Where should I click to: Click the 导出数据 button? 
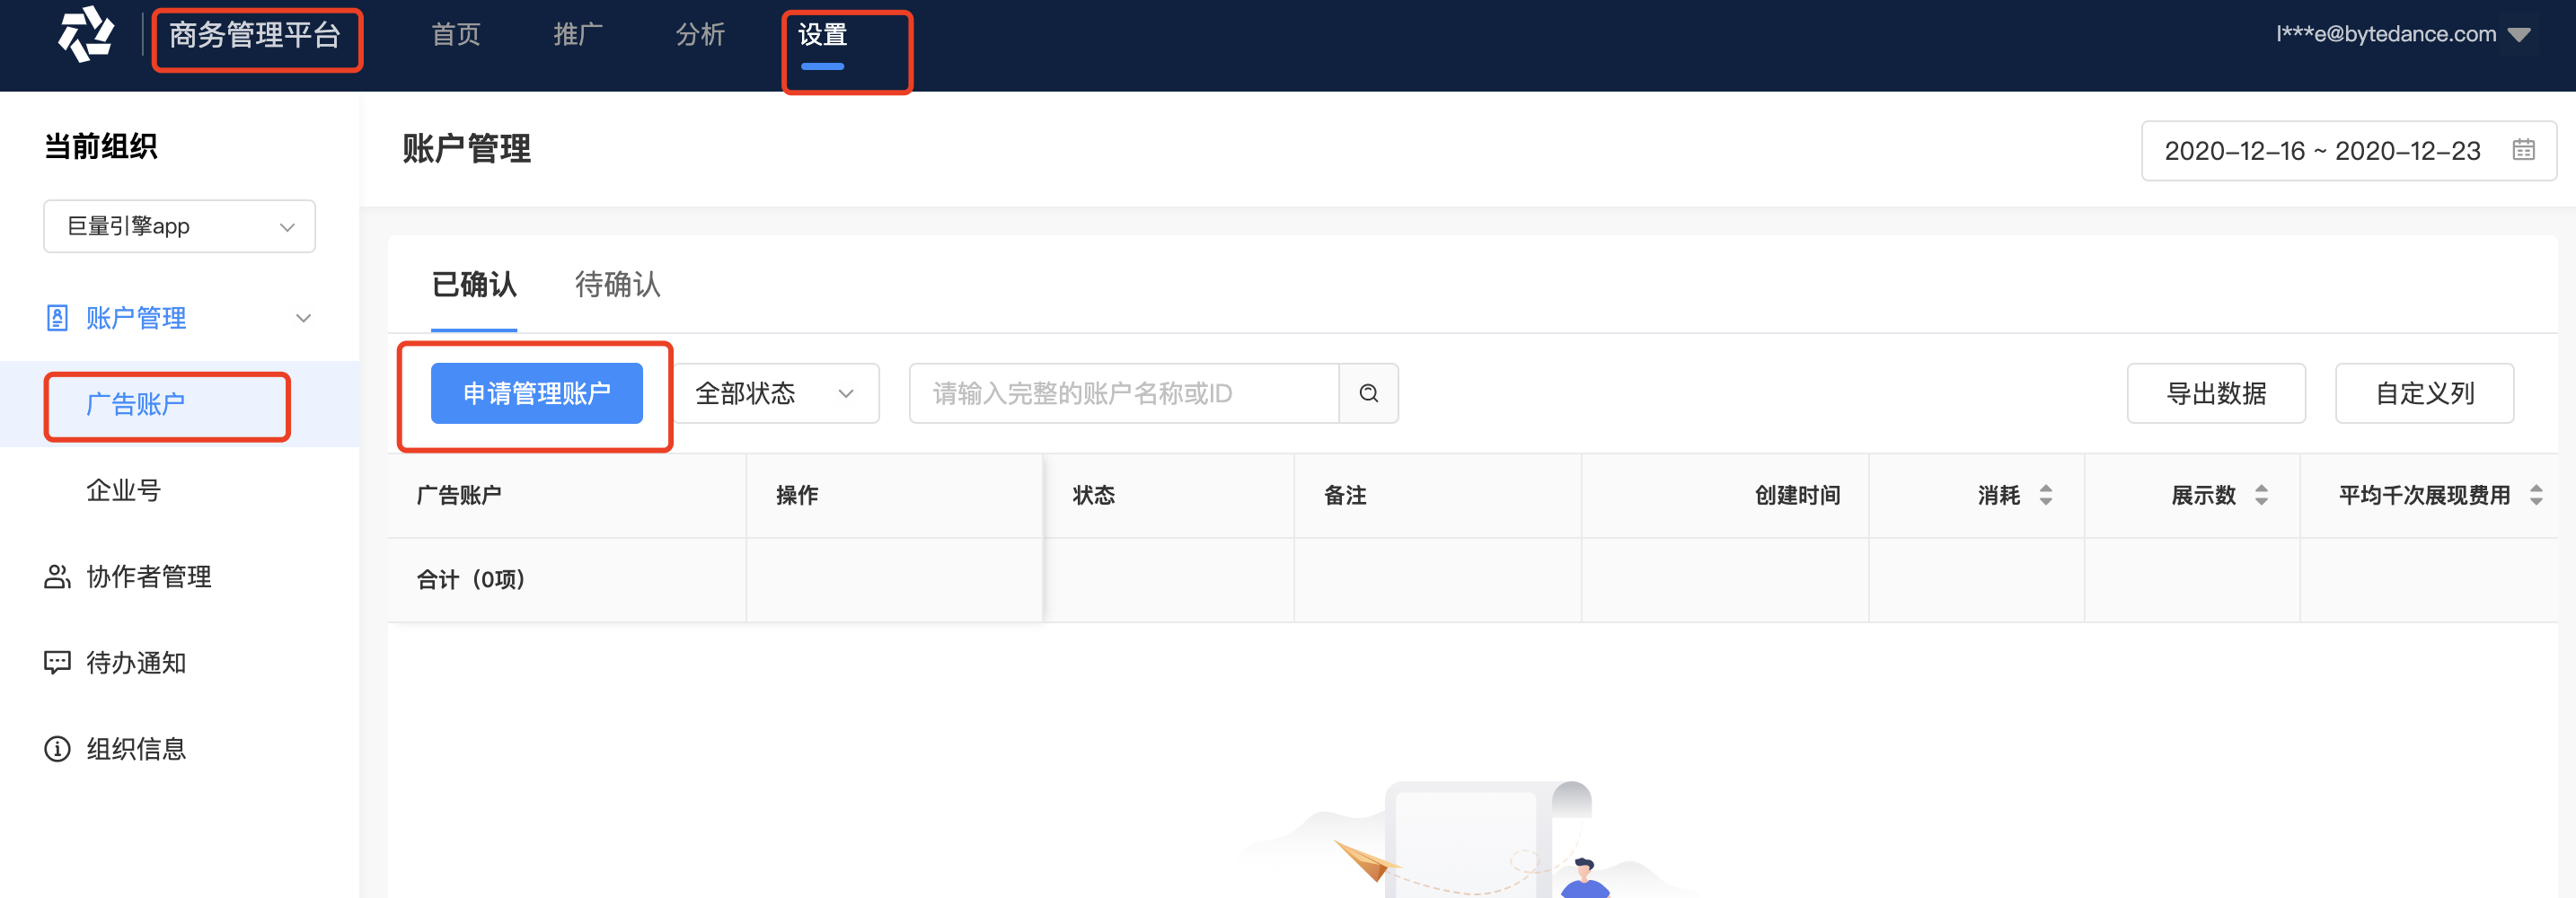2216,394
